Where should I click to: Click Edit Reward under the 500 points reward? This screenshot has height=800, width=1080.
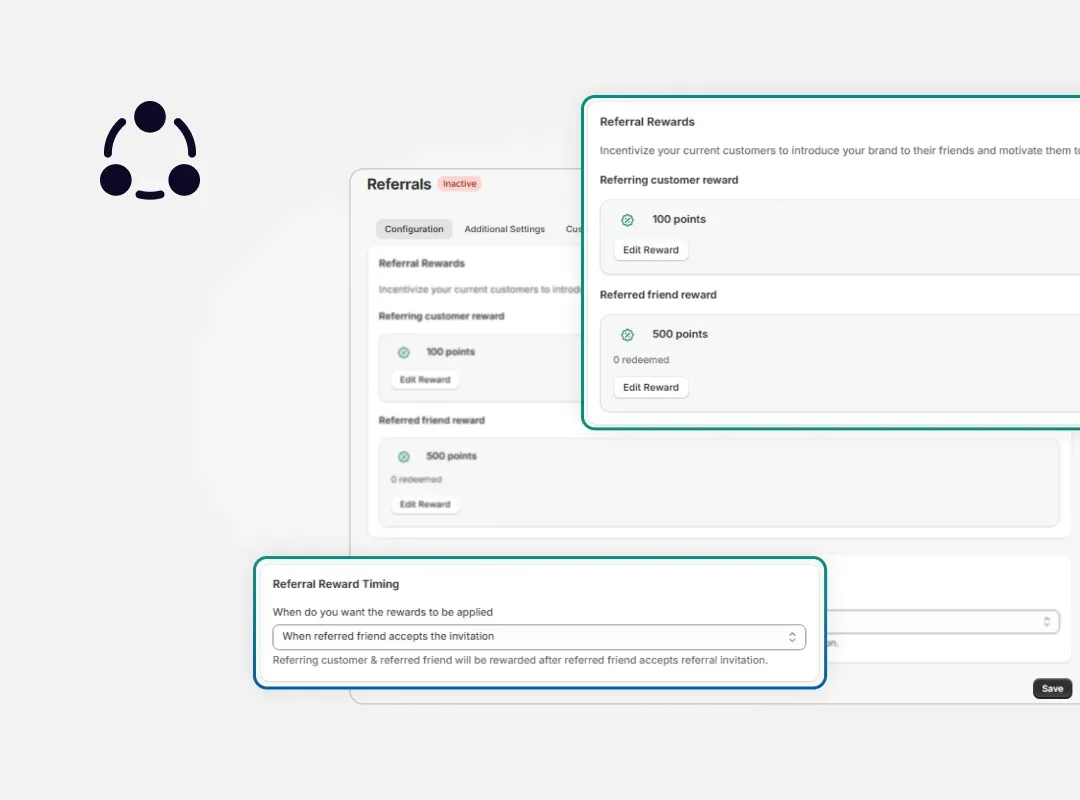[x=650, y=387]
